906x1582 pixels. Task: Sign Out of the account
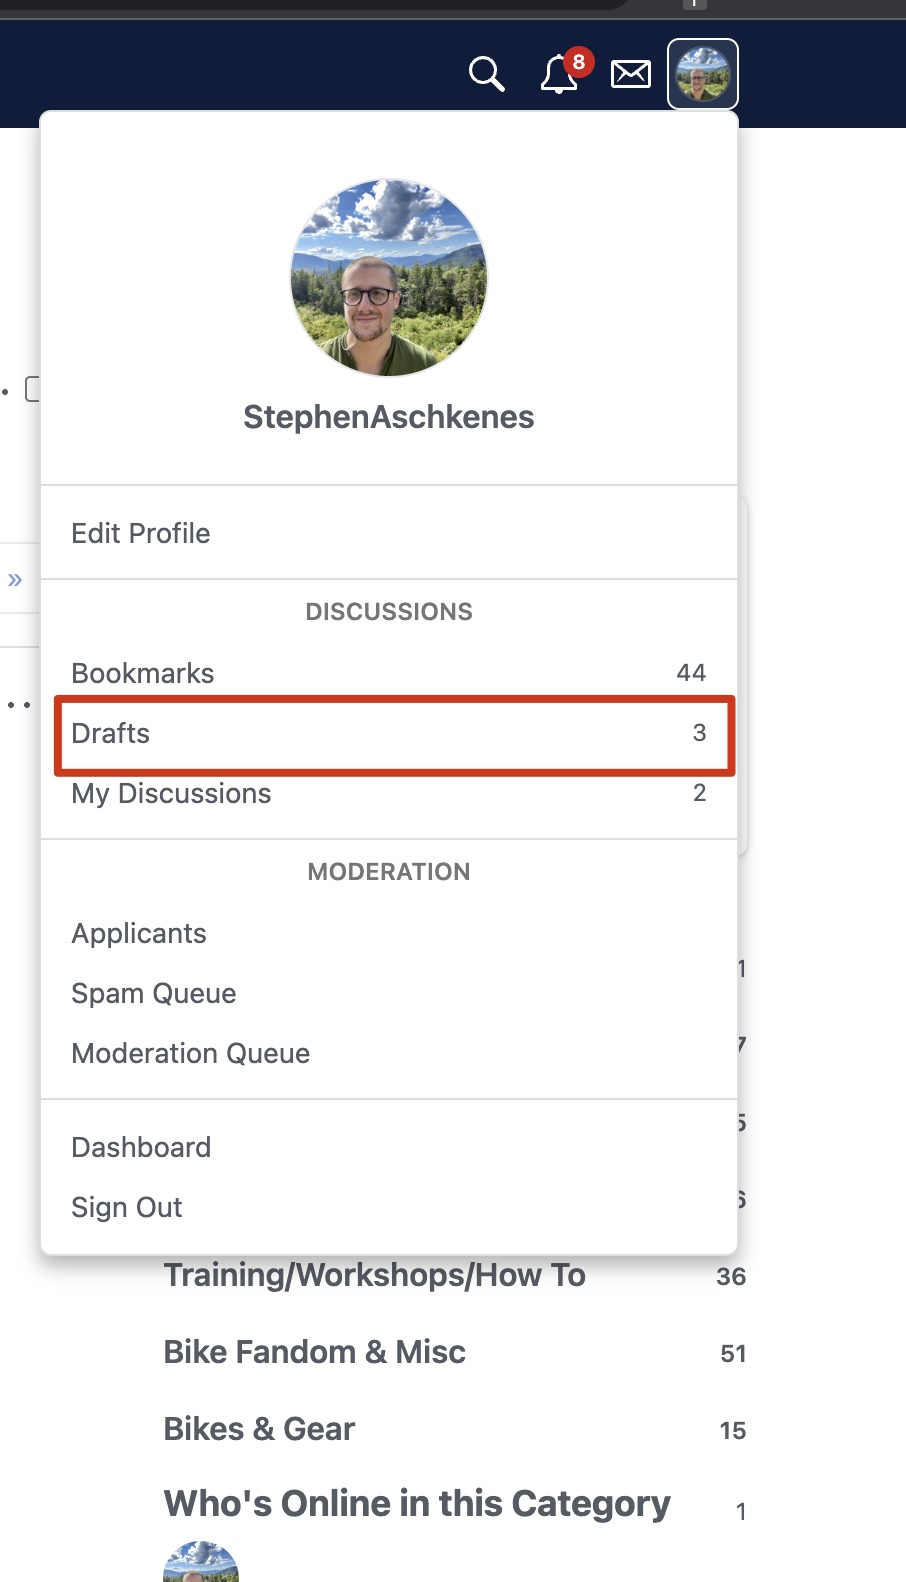coord(389,1207)
